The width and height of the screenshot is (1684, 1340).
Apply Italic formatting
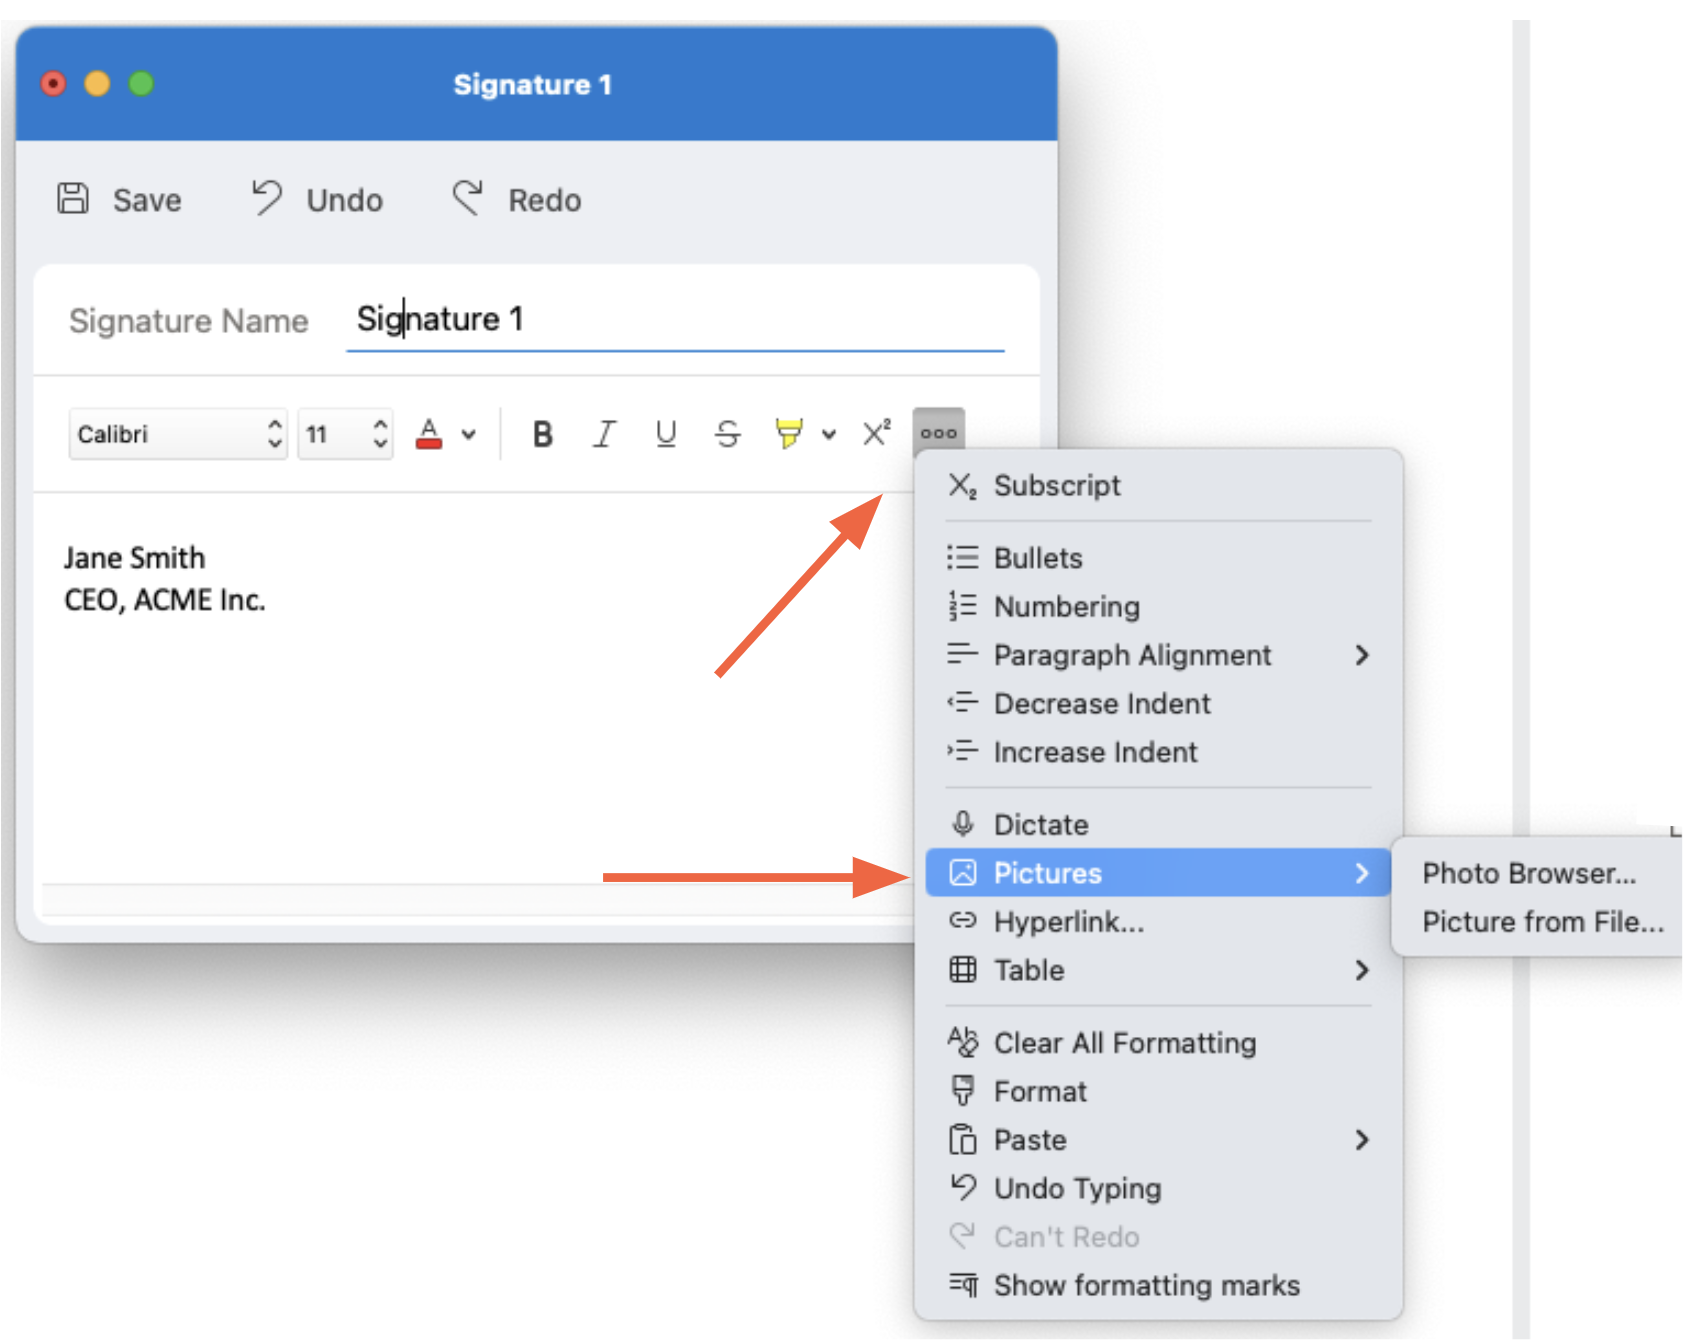[x=604, y=433]
